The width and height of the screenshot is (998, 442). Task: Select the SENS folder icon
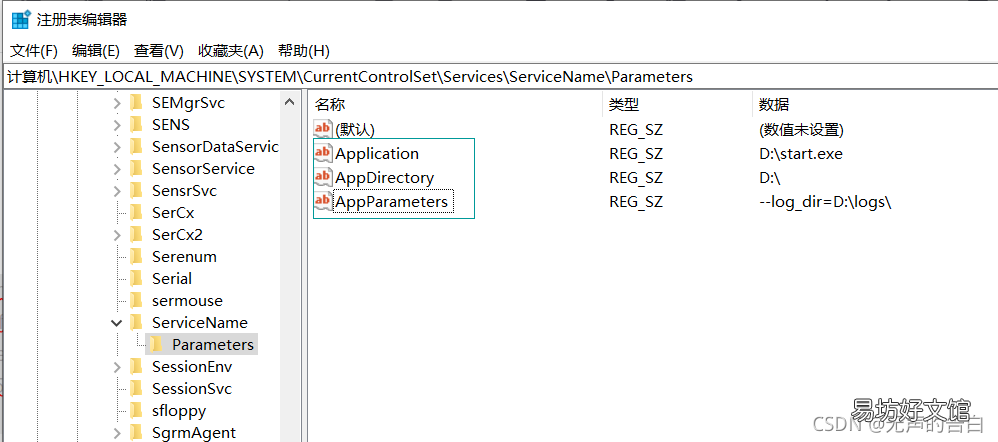136,125
